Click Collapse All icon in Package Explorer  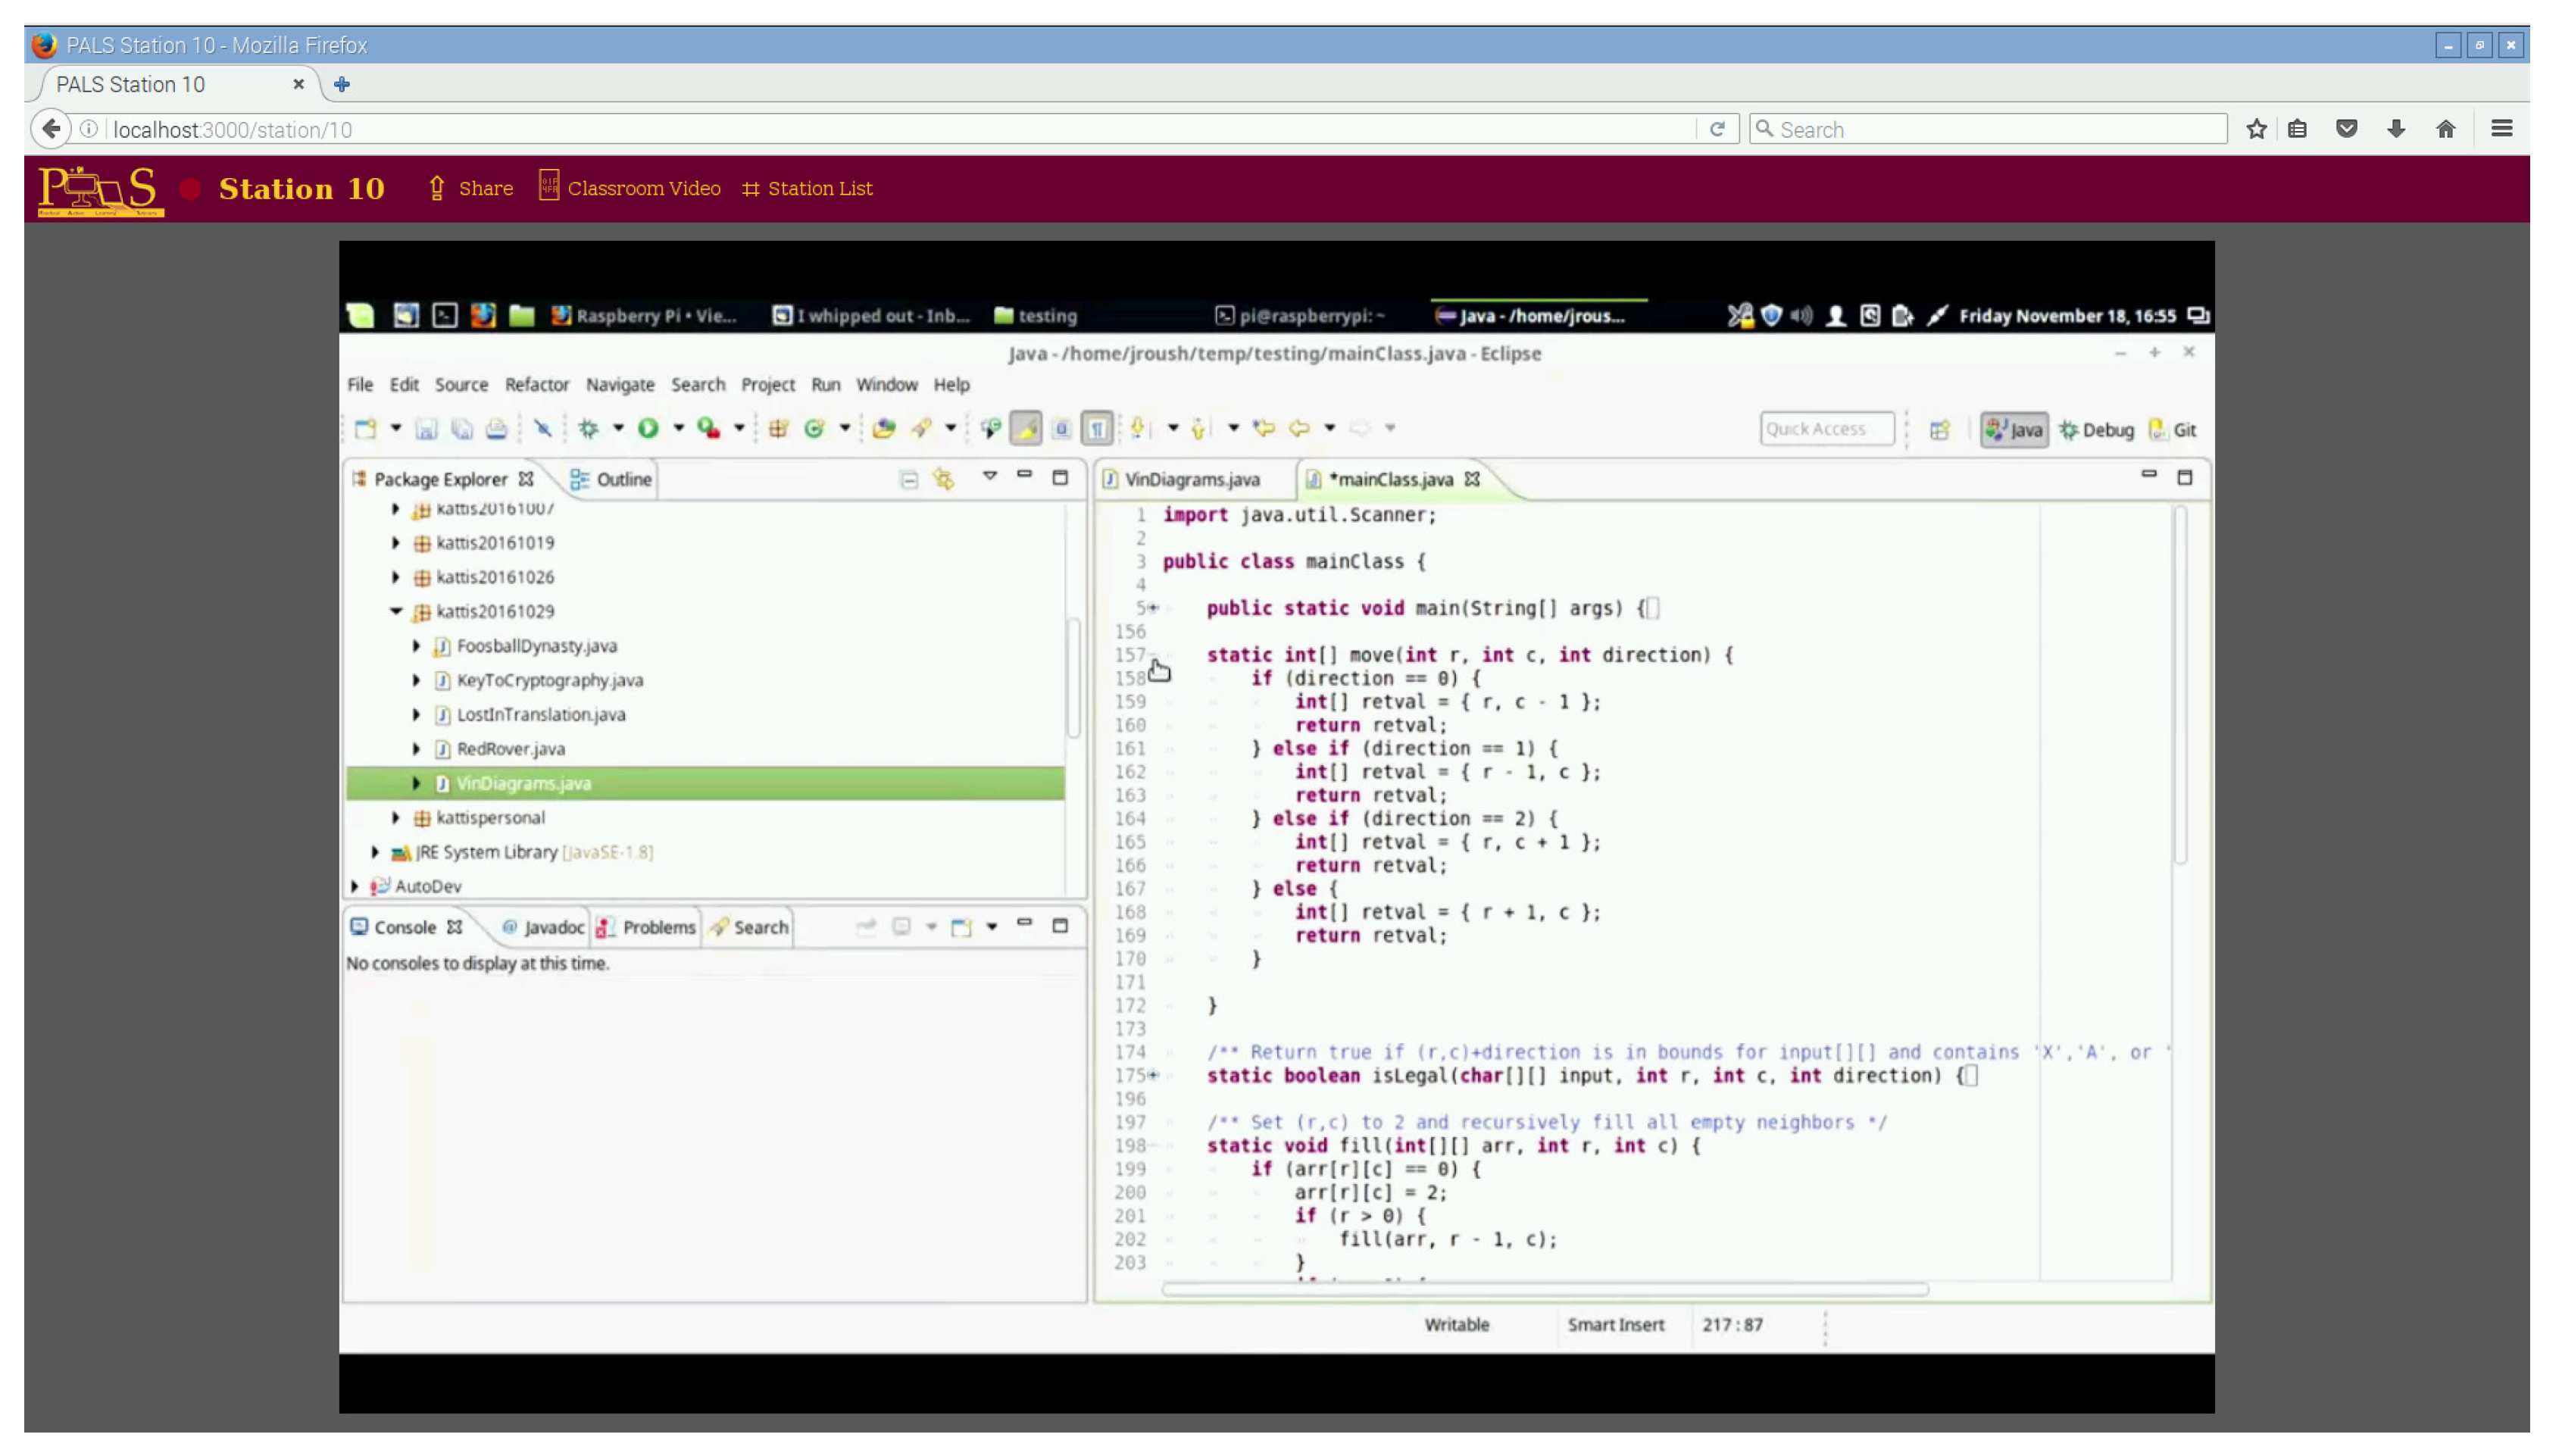pyautogui.click(x=908, y=480)
